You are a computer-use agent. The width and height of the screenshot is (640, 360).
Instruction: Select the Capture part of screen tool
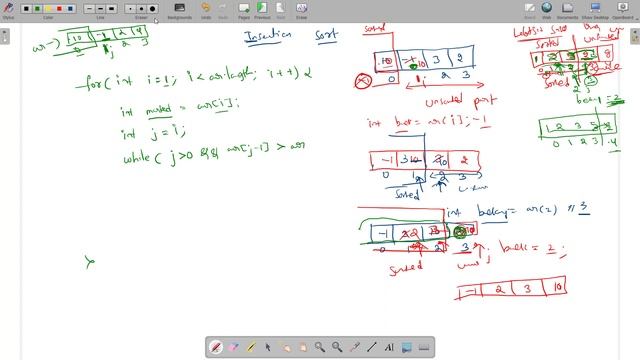[x=407, y=347]
